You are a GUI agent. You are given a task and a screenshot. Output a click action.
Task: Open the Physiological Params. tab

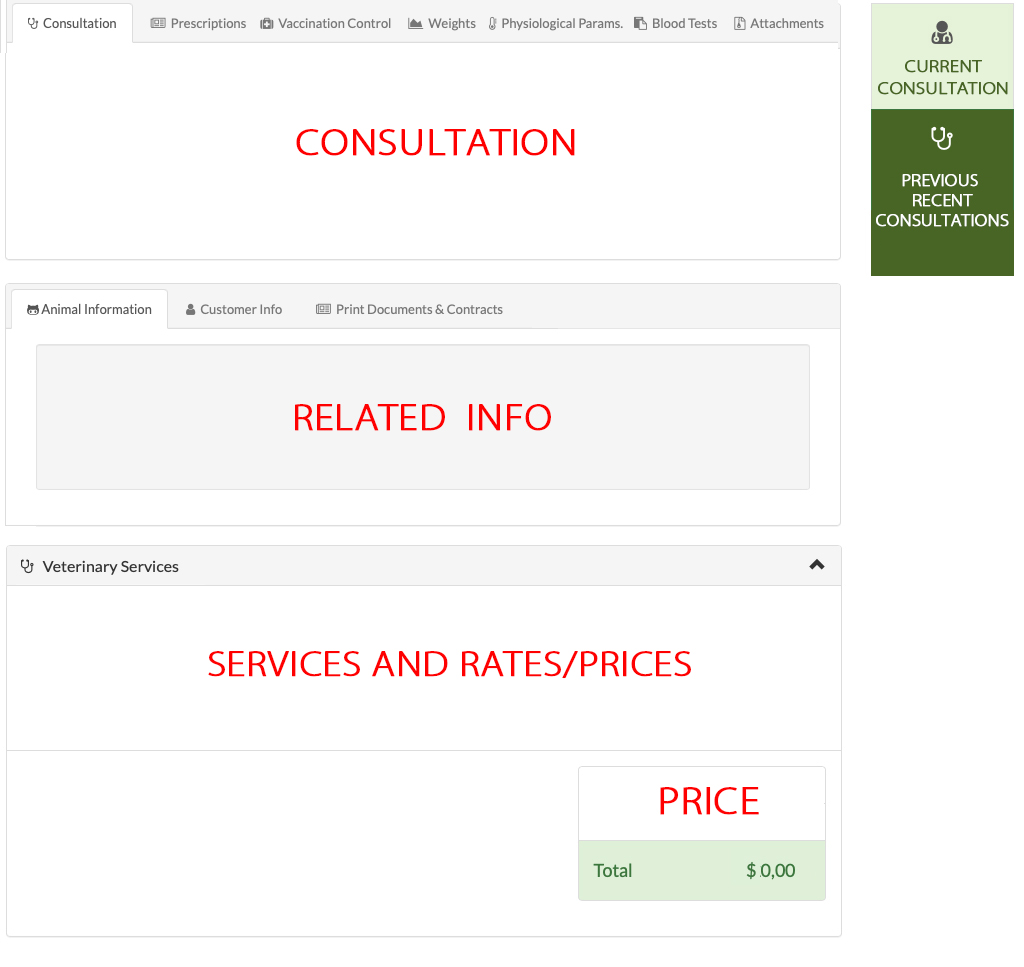click(556, 24)
